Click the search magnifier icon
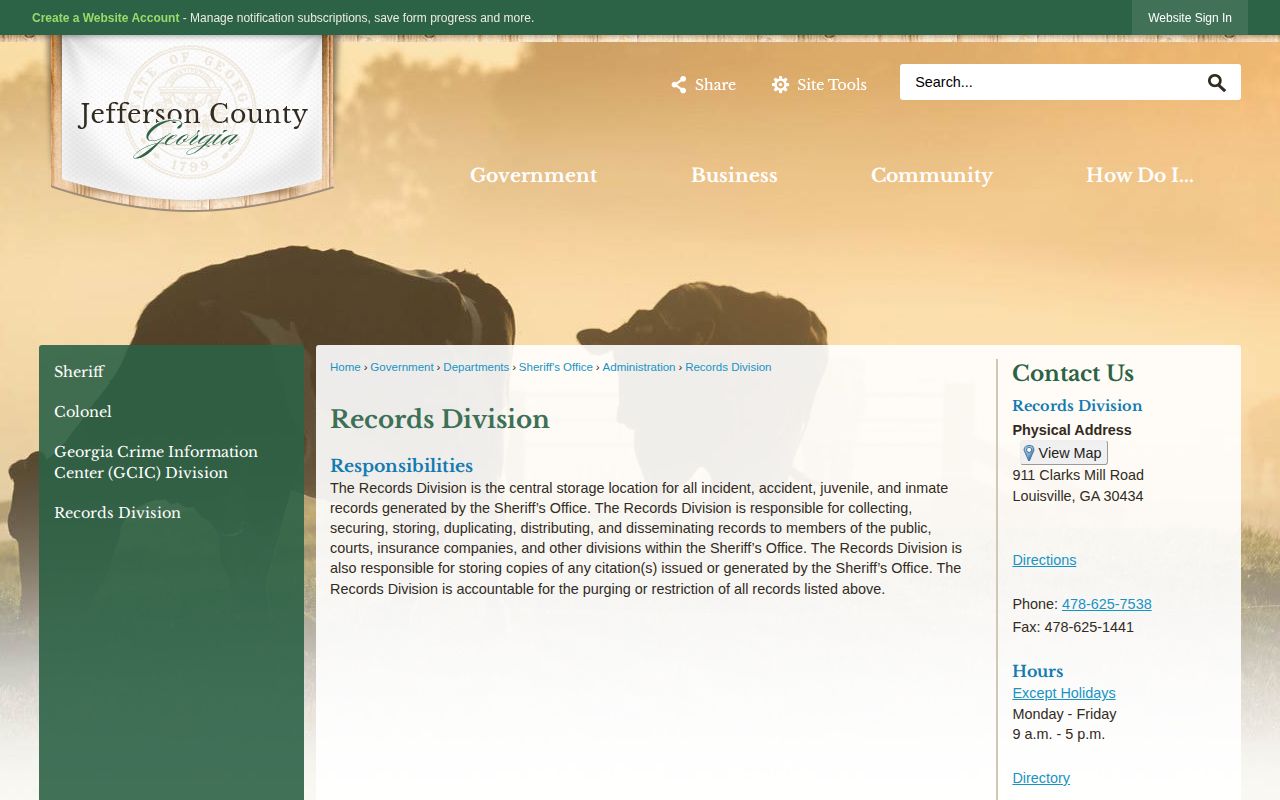The height and width of the screenshot is (800, 1280). point(1216,83)
